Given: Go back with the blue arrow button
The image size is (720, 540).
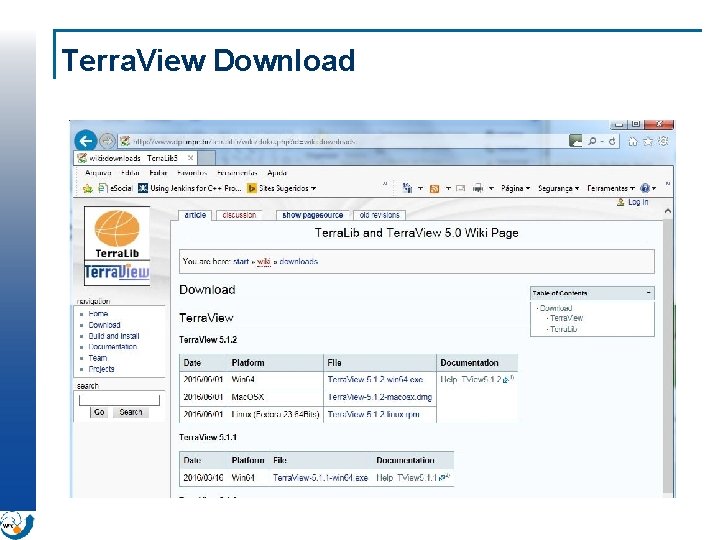Looking at the screenshot, I should (86, 141).
